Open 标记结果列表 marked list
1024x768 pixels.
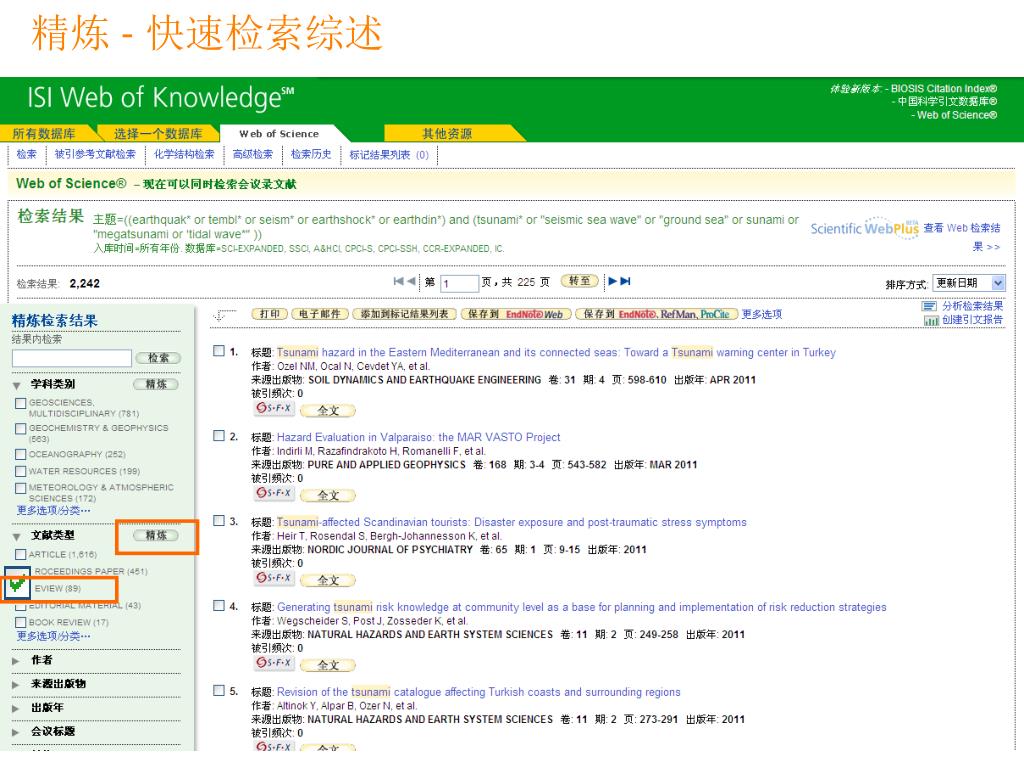[389, 155]
